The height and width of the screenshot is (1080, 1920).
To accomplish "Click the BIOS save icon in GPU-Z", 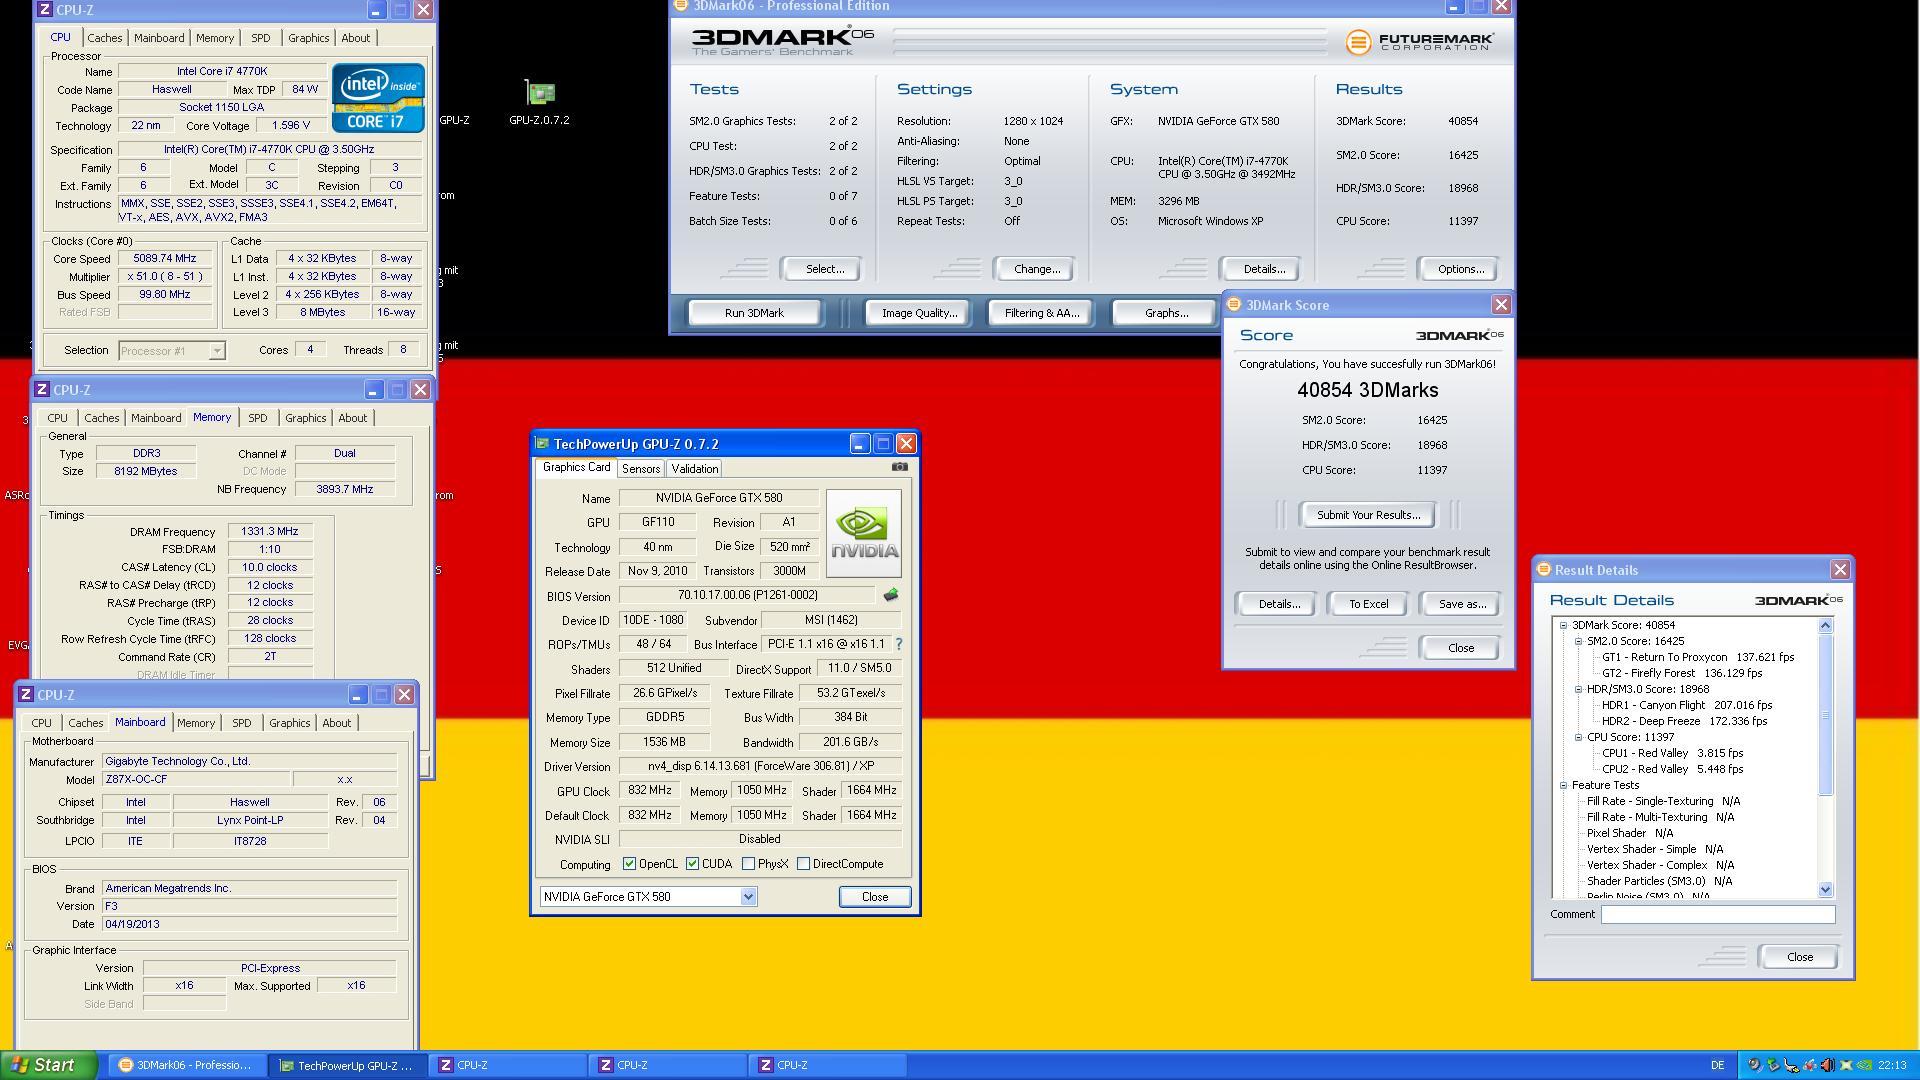I will [x=890, y=595].
